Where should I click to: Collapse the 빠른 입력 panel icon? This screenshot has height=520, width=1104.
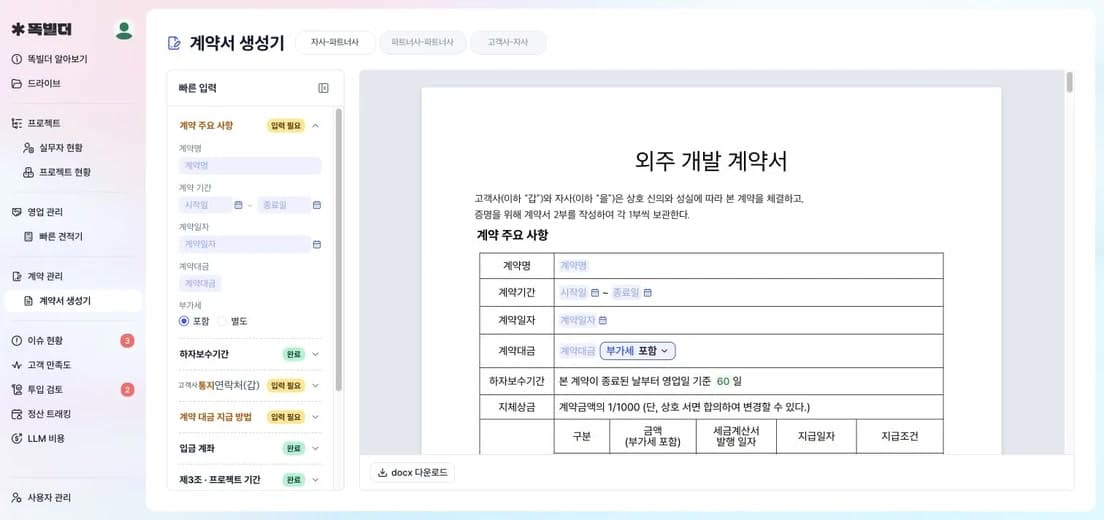tap(323, 88)
